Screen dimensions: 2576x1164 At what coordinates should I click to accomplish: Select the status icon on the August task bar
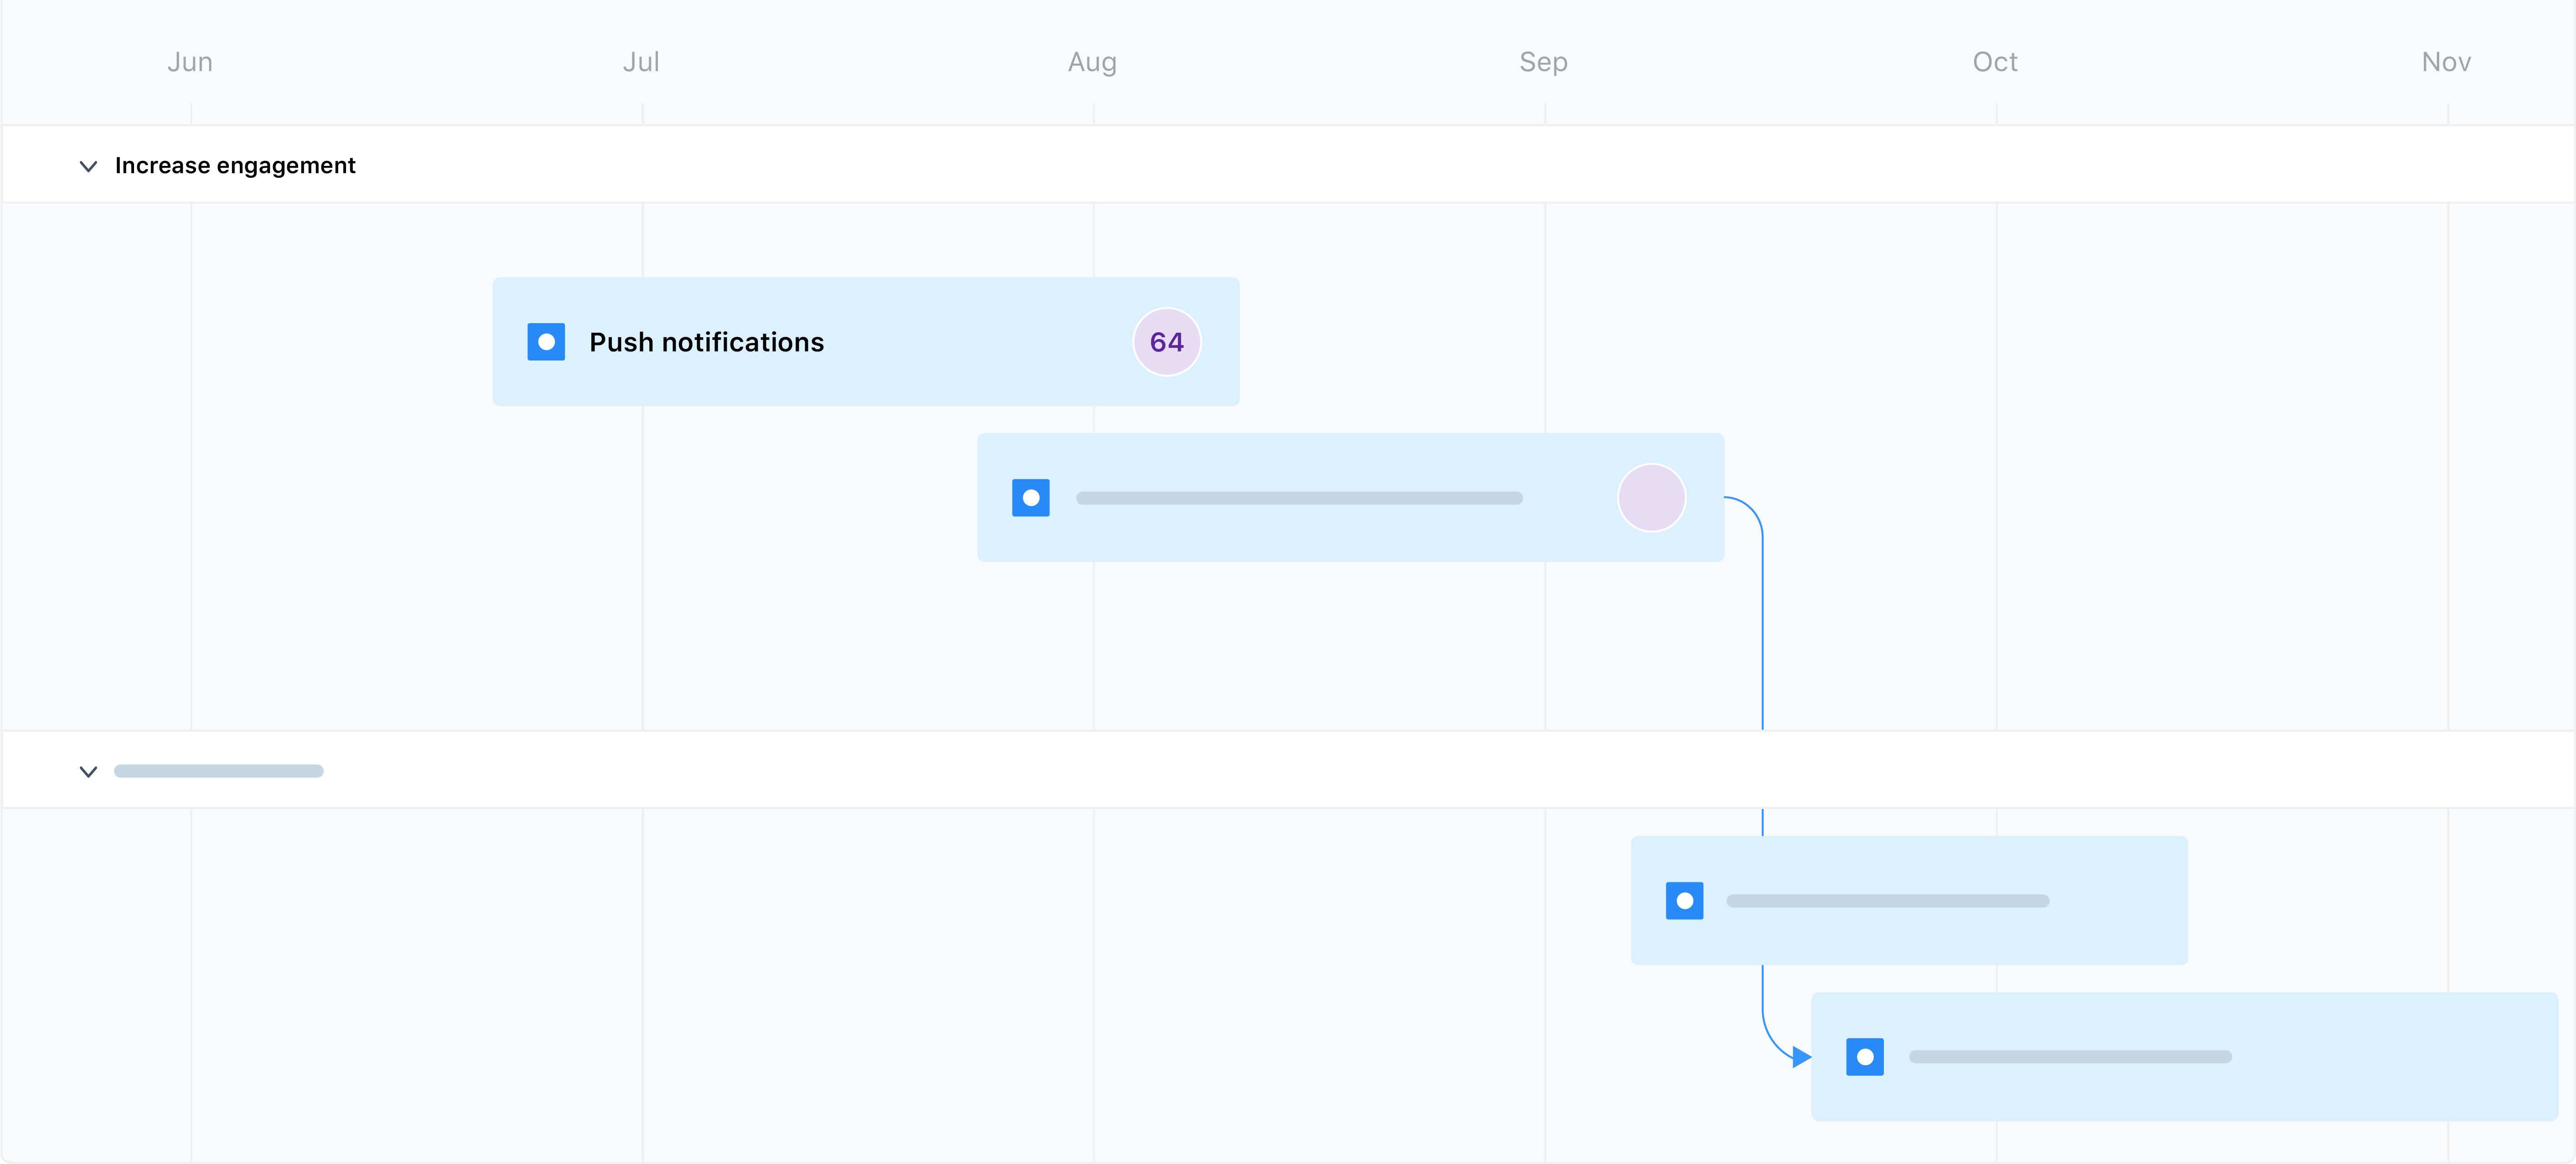pyautogui.click(x=1030, y=497)
